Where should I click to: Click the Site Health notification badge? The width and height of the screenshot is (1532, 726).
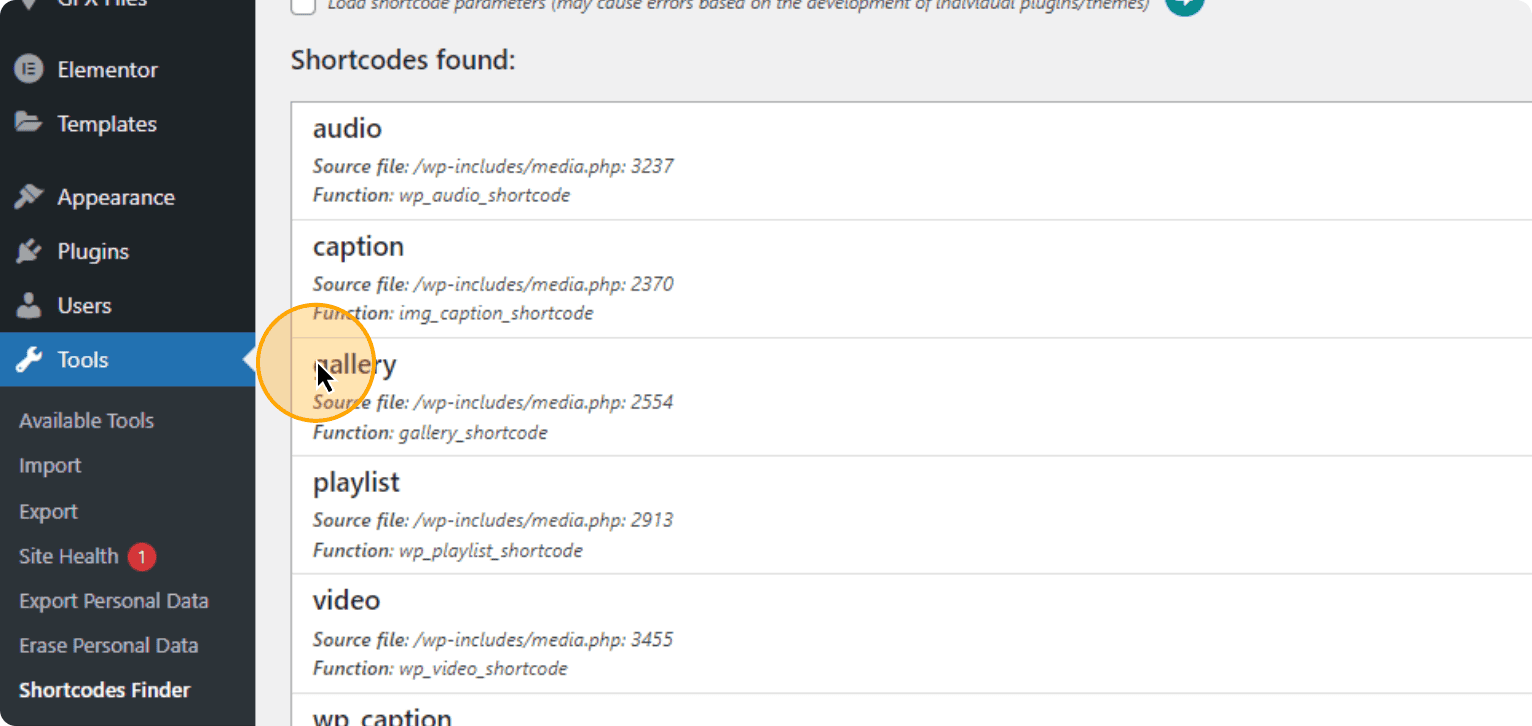[142, 557]
